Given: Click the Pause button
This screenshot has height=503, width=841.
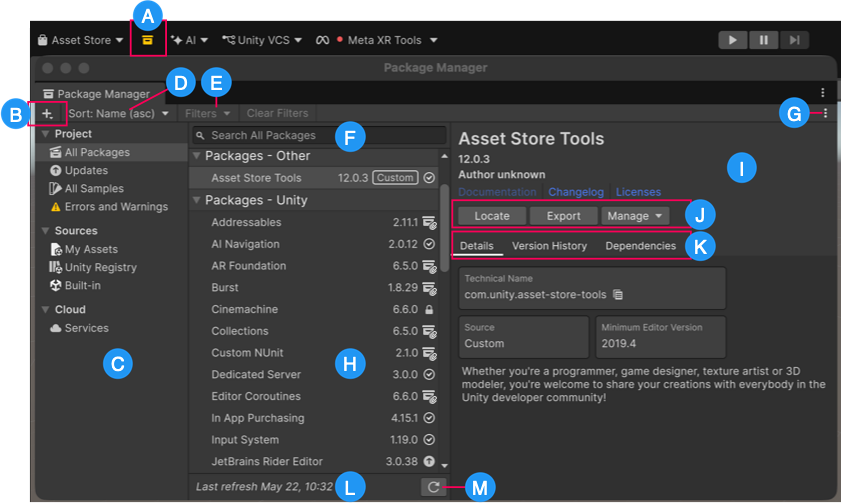Looking at the screenshot, I should tap(764, 40).
